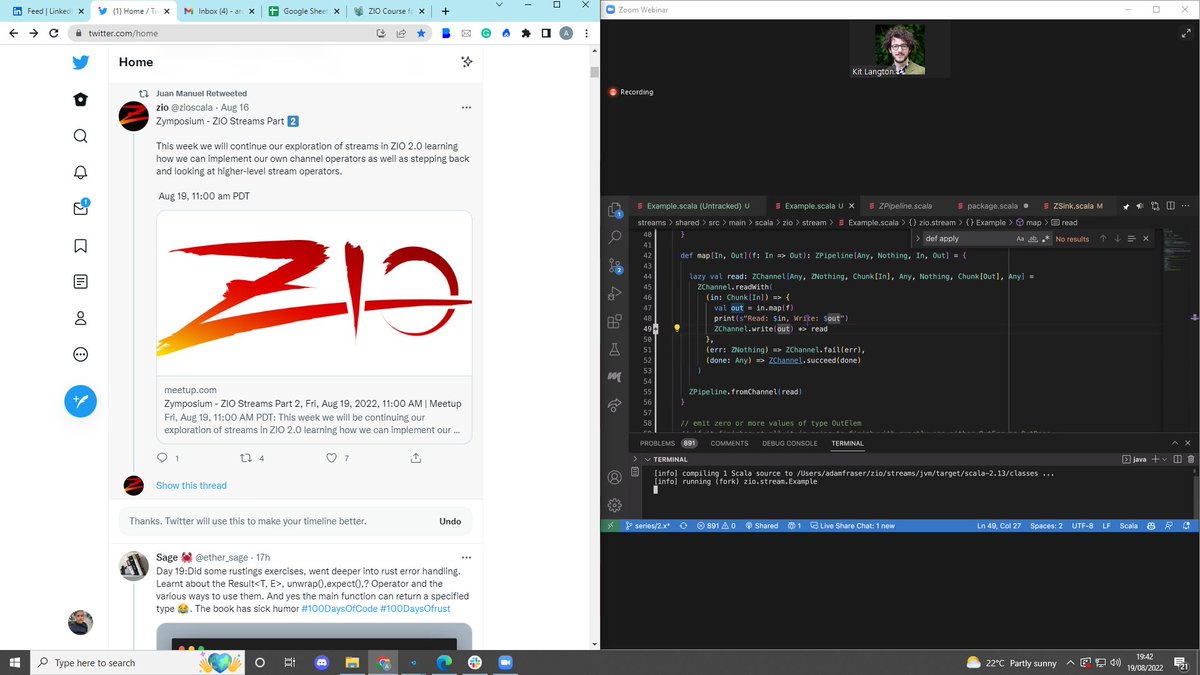
Task: Open Twitter Messages envelope
Action: point(81,209)
